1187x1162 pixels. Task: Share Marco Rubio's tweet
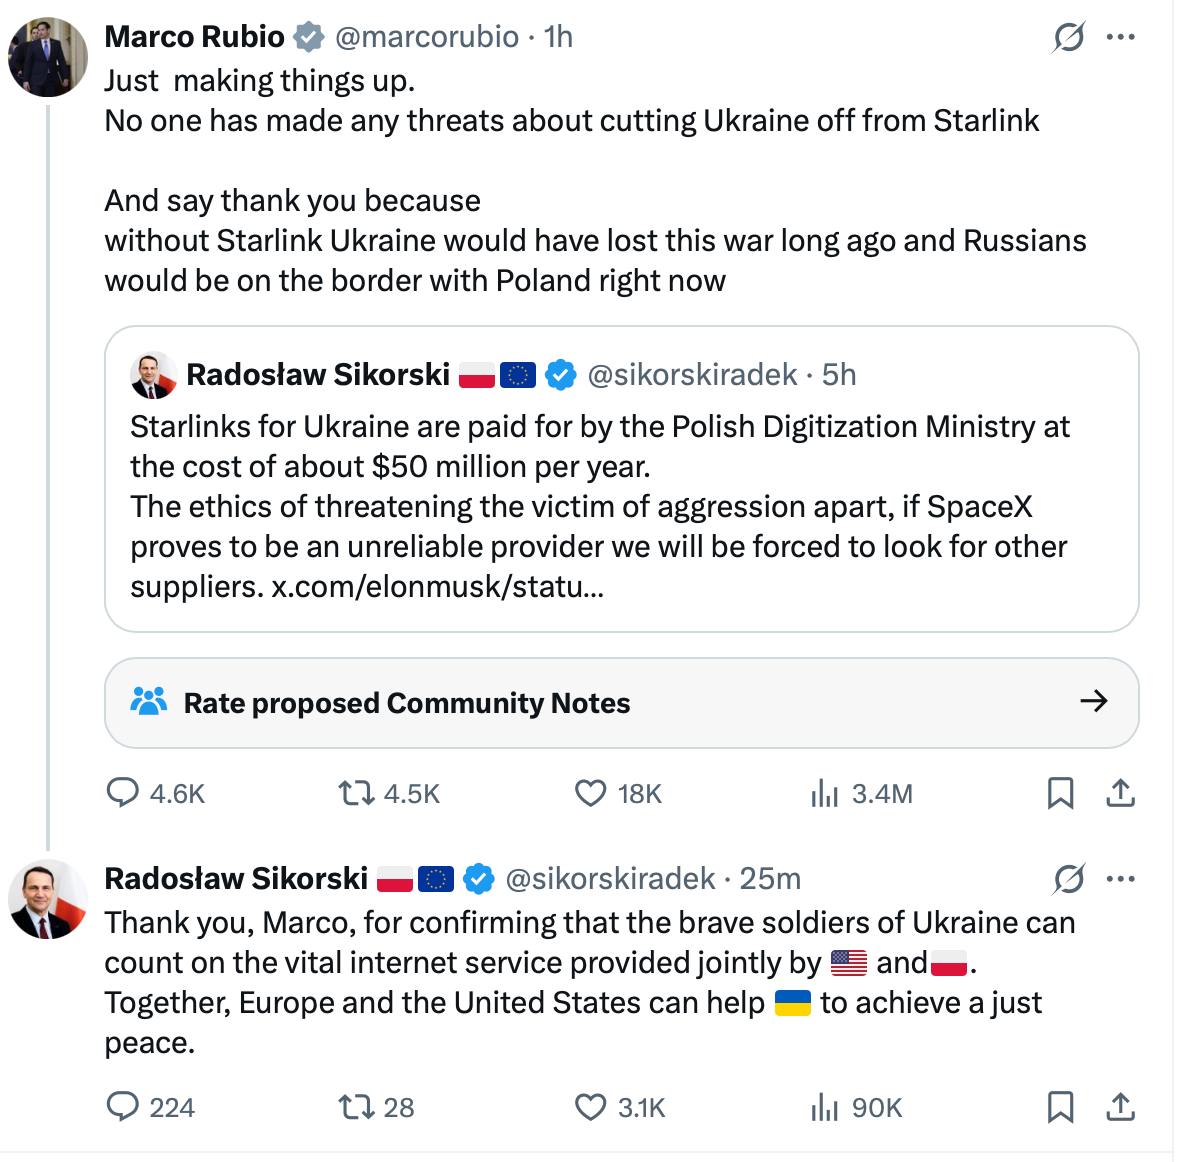(x=1121, y=793)
